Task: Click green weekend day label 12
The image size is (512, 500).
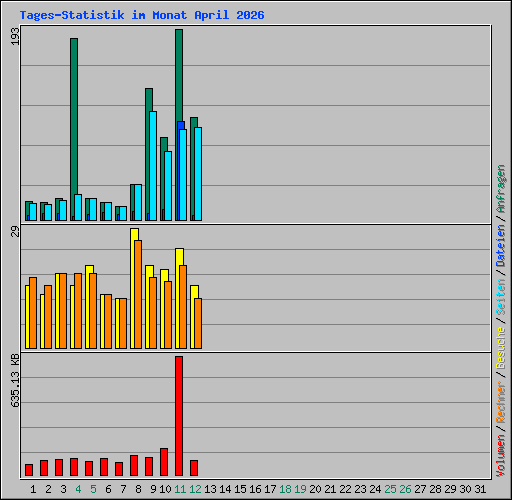Action: (x=195, y=489)
